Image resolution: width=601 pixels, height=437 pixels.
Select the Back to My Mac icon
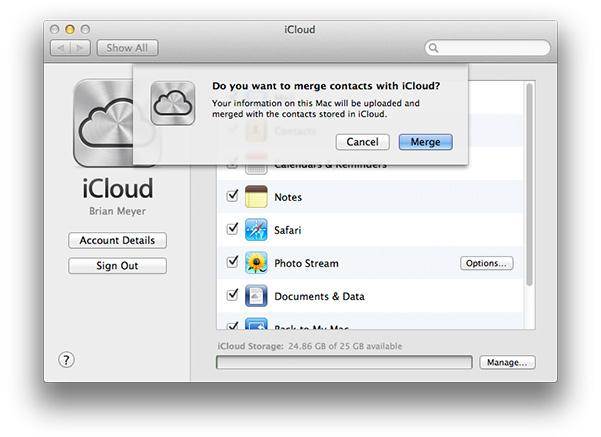[256, 324]
